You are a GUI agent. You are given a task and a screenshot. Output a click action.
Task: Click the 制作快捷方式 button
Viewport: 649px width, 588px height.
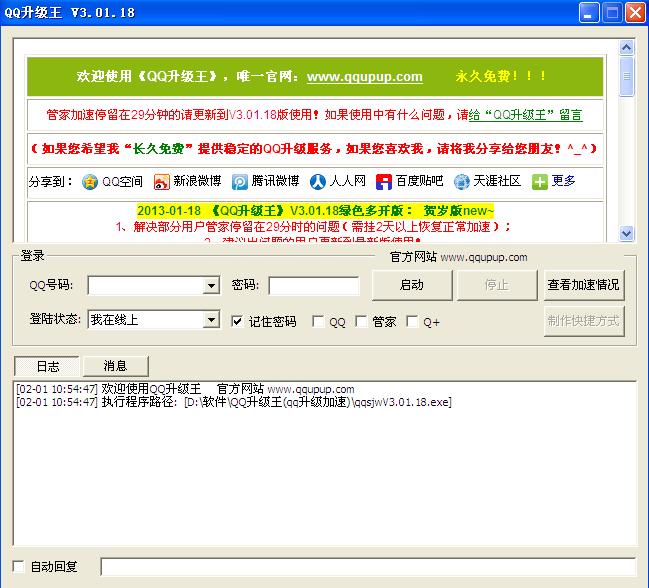pyautogui.click(x=584, y=321)
